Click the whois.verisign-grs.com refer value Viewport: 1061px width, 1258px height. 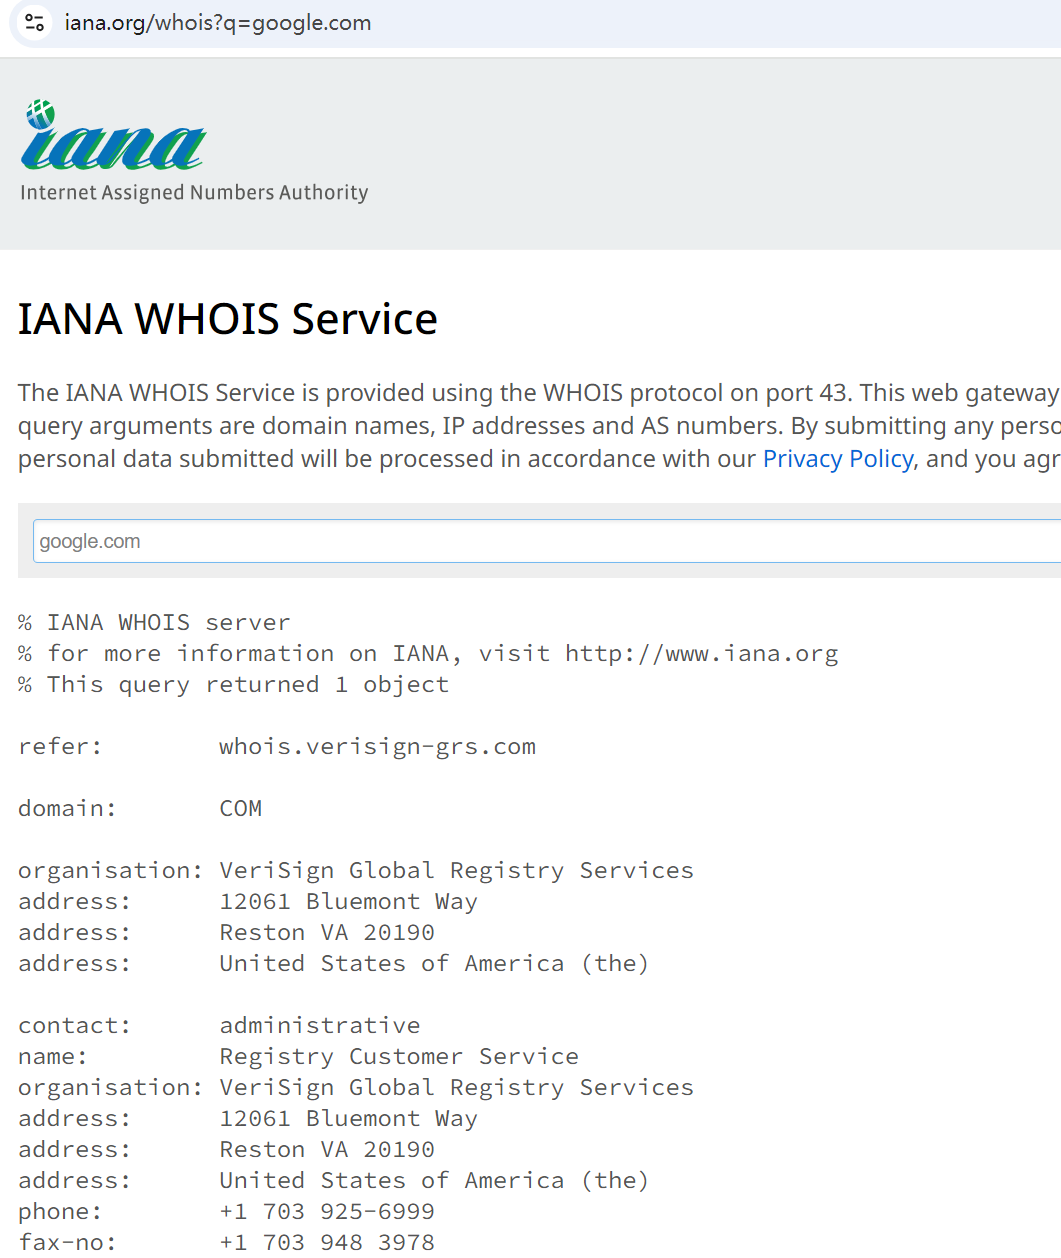click(377, 746)
